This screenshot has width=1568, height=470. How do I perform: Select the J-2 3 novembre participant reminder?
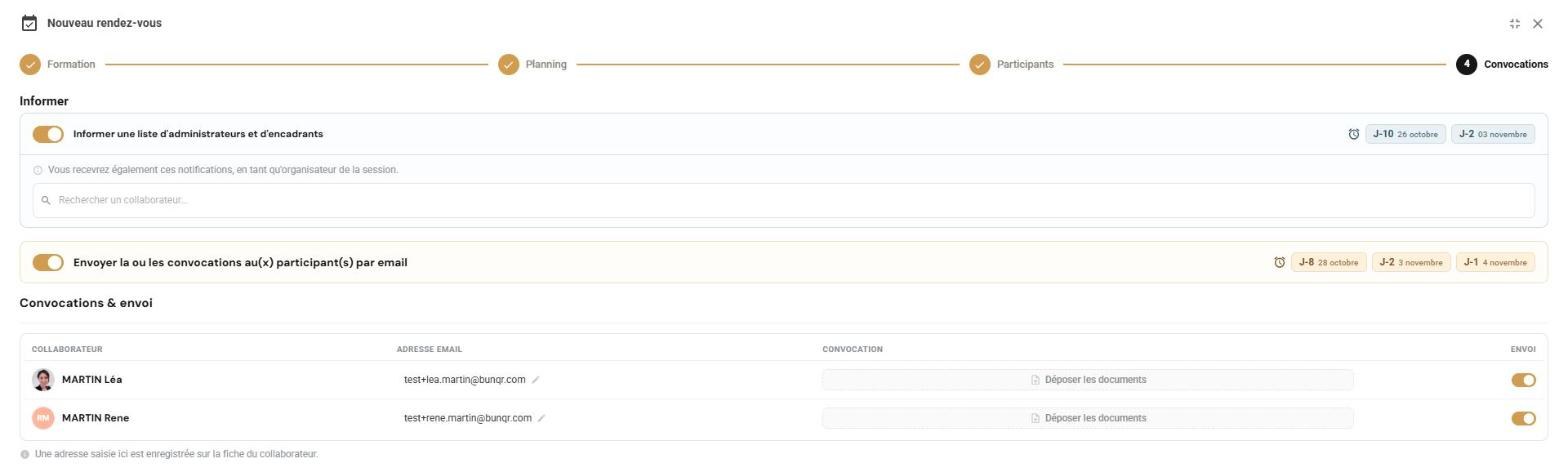click(1411, 262)
